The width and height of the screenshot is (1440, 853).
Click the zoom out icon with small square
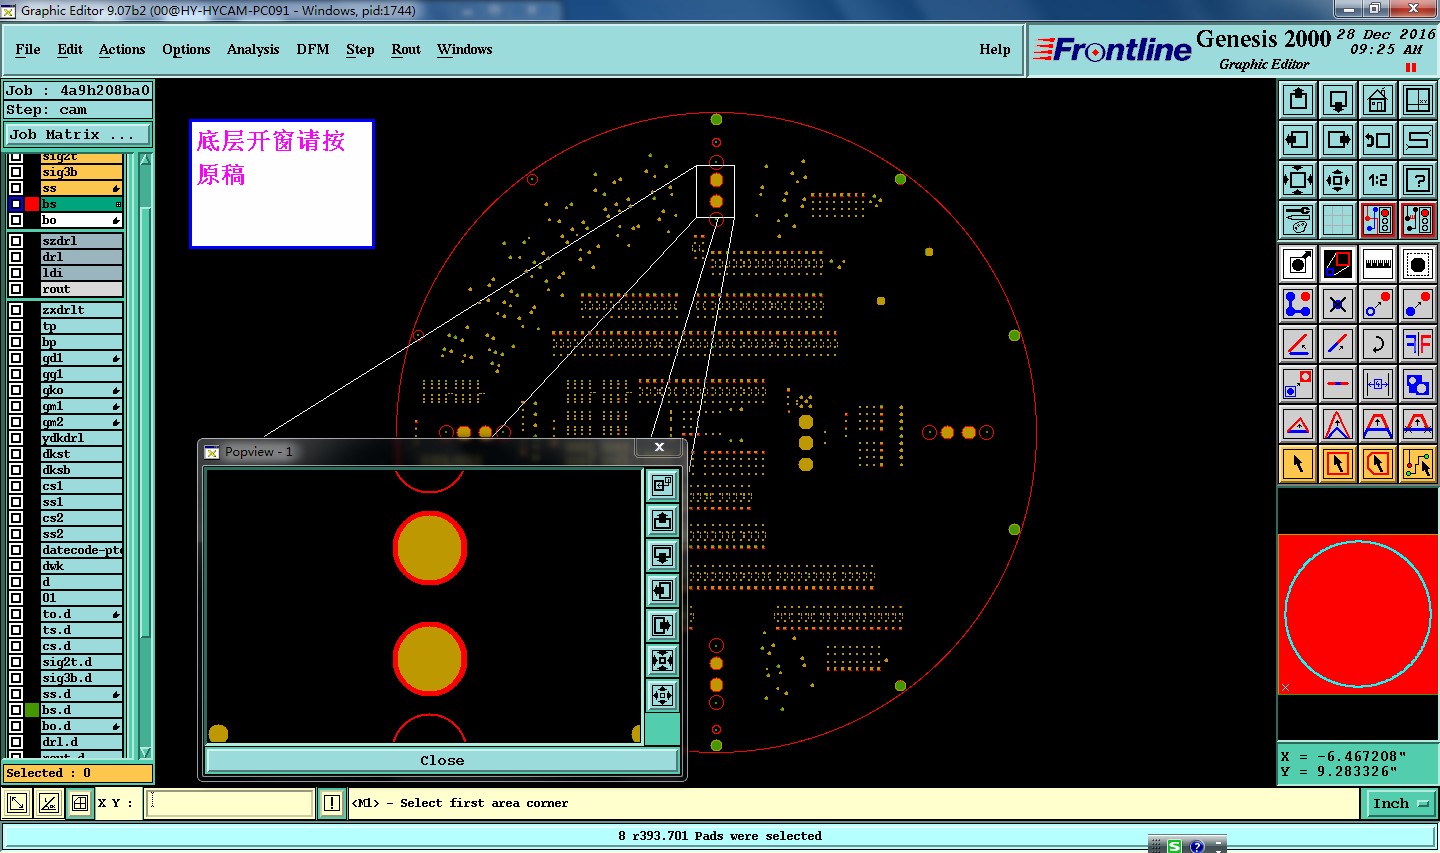coord(1338,180)
